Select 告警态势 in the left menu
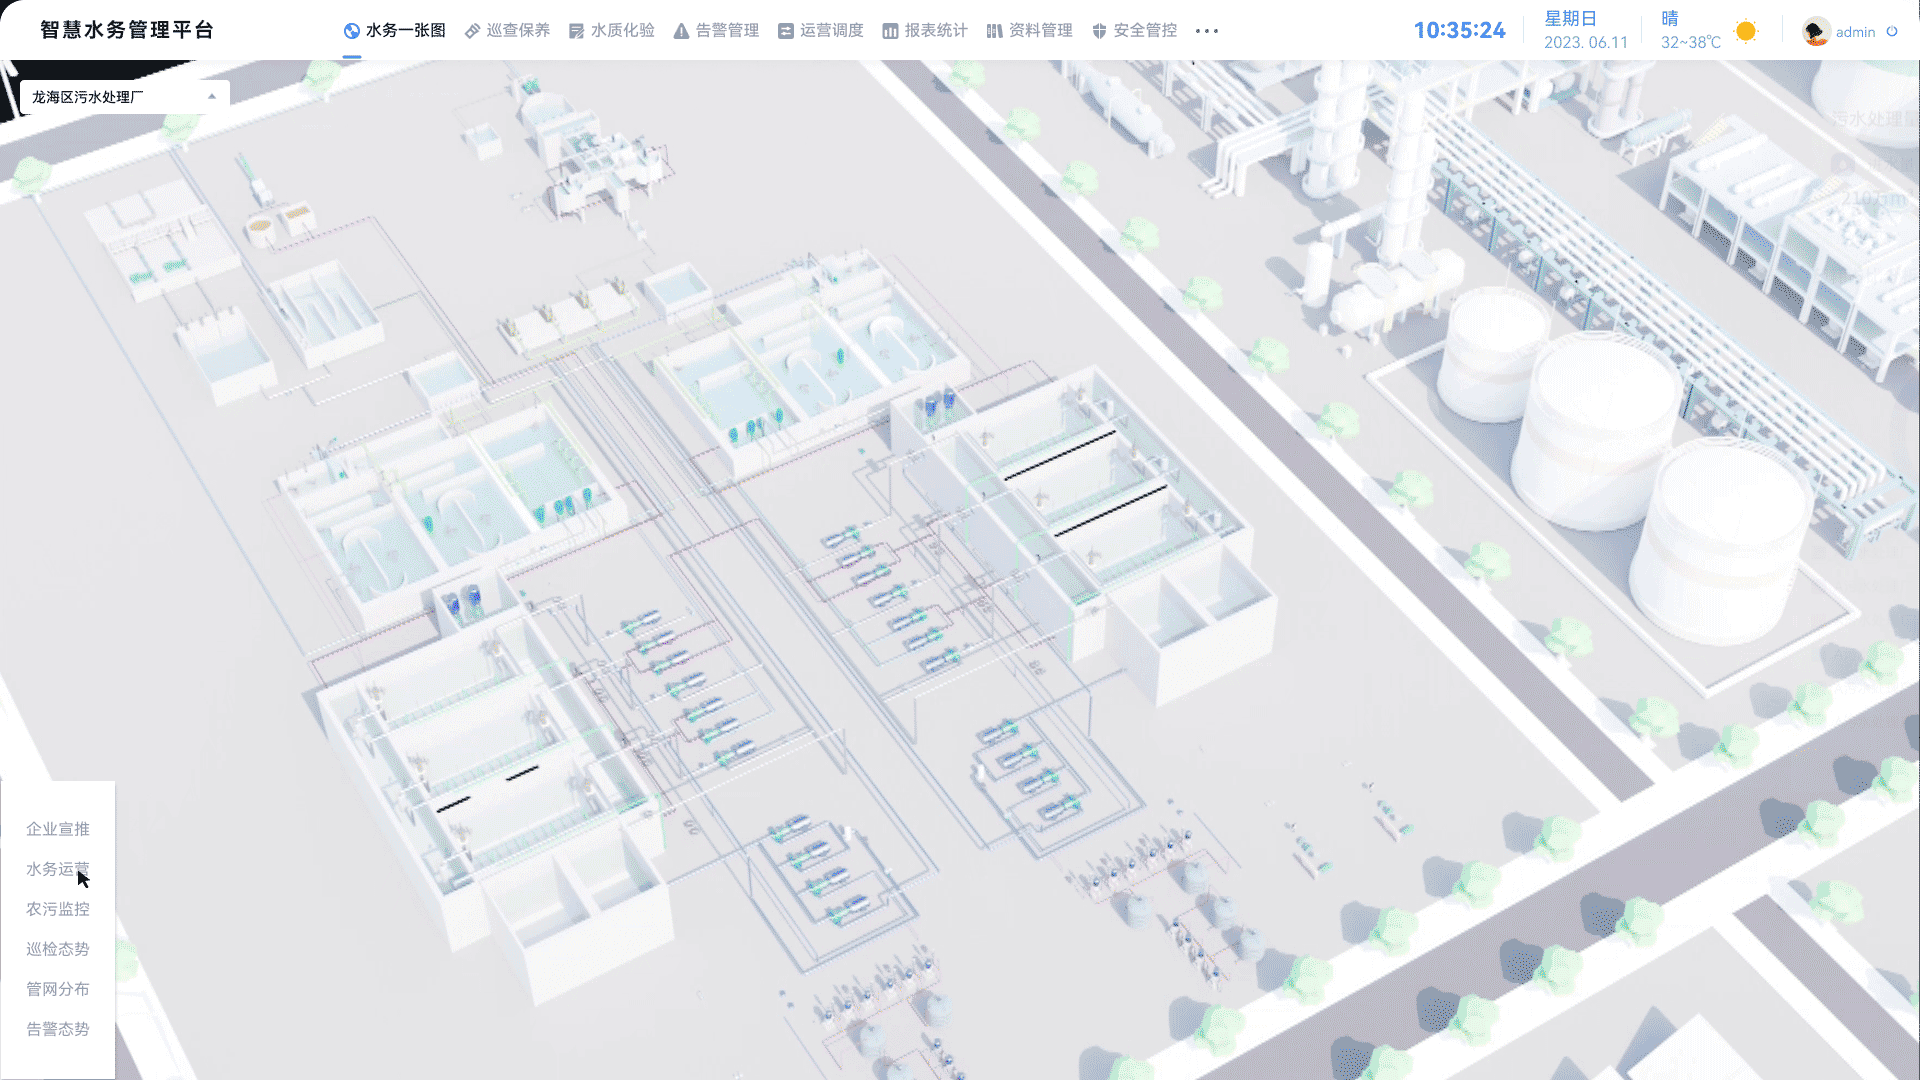Viewport: 1920px width, 1080px height. coord(58,1029)
